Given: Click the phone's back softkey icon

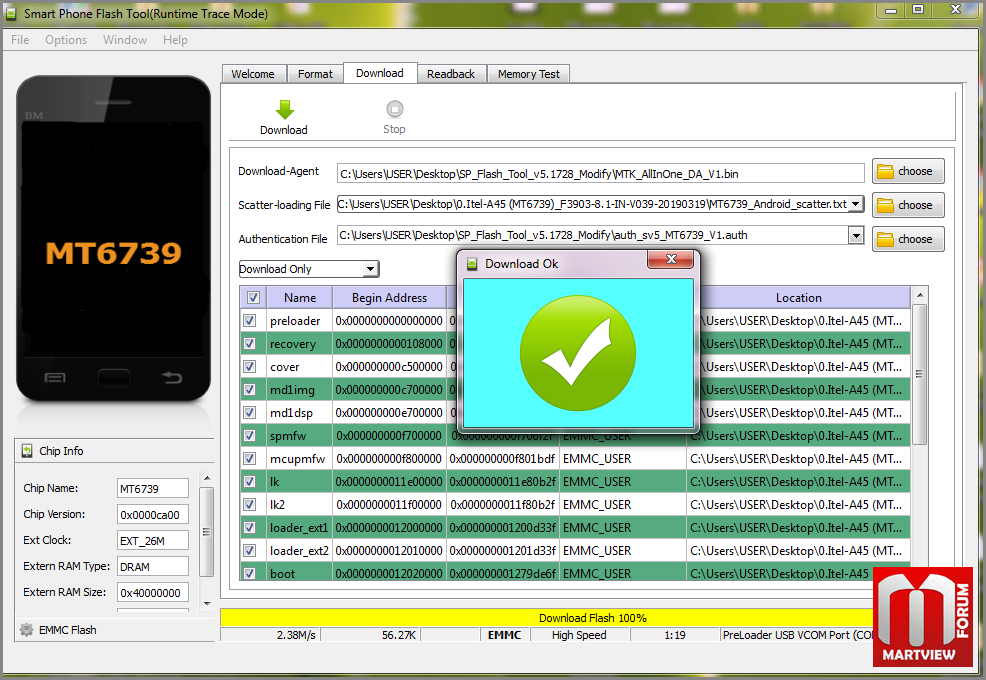Looking at the screenshot, I should point(172,377).
